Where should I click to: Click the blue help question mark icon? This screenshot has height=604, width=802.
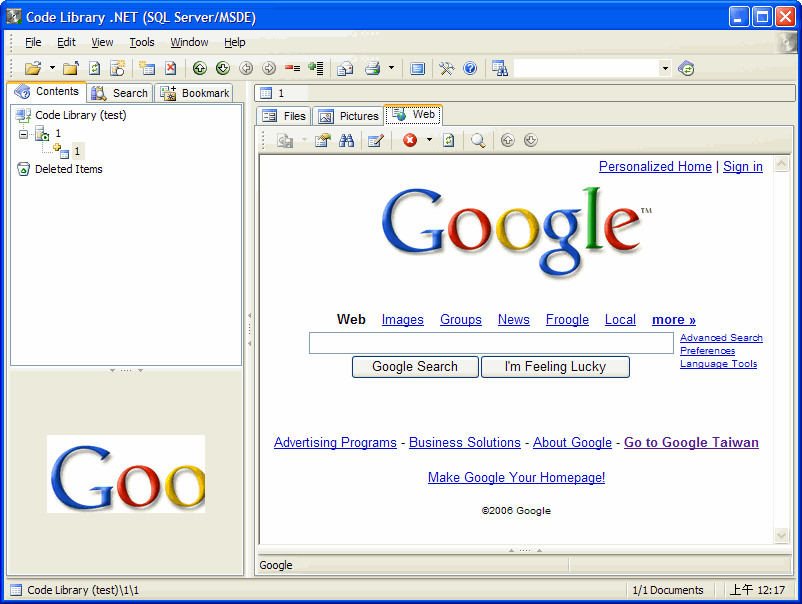coord(470,68)
